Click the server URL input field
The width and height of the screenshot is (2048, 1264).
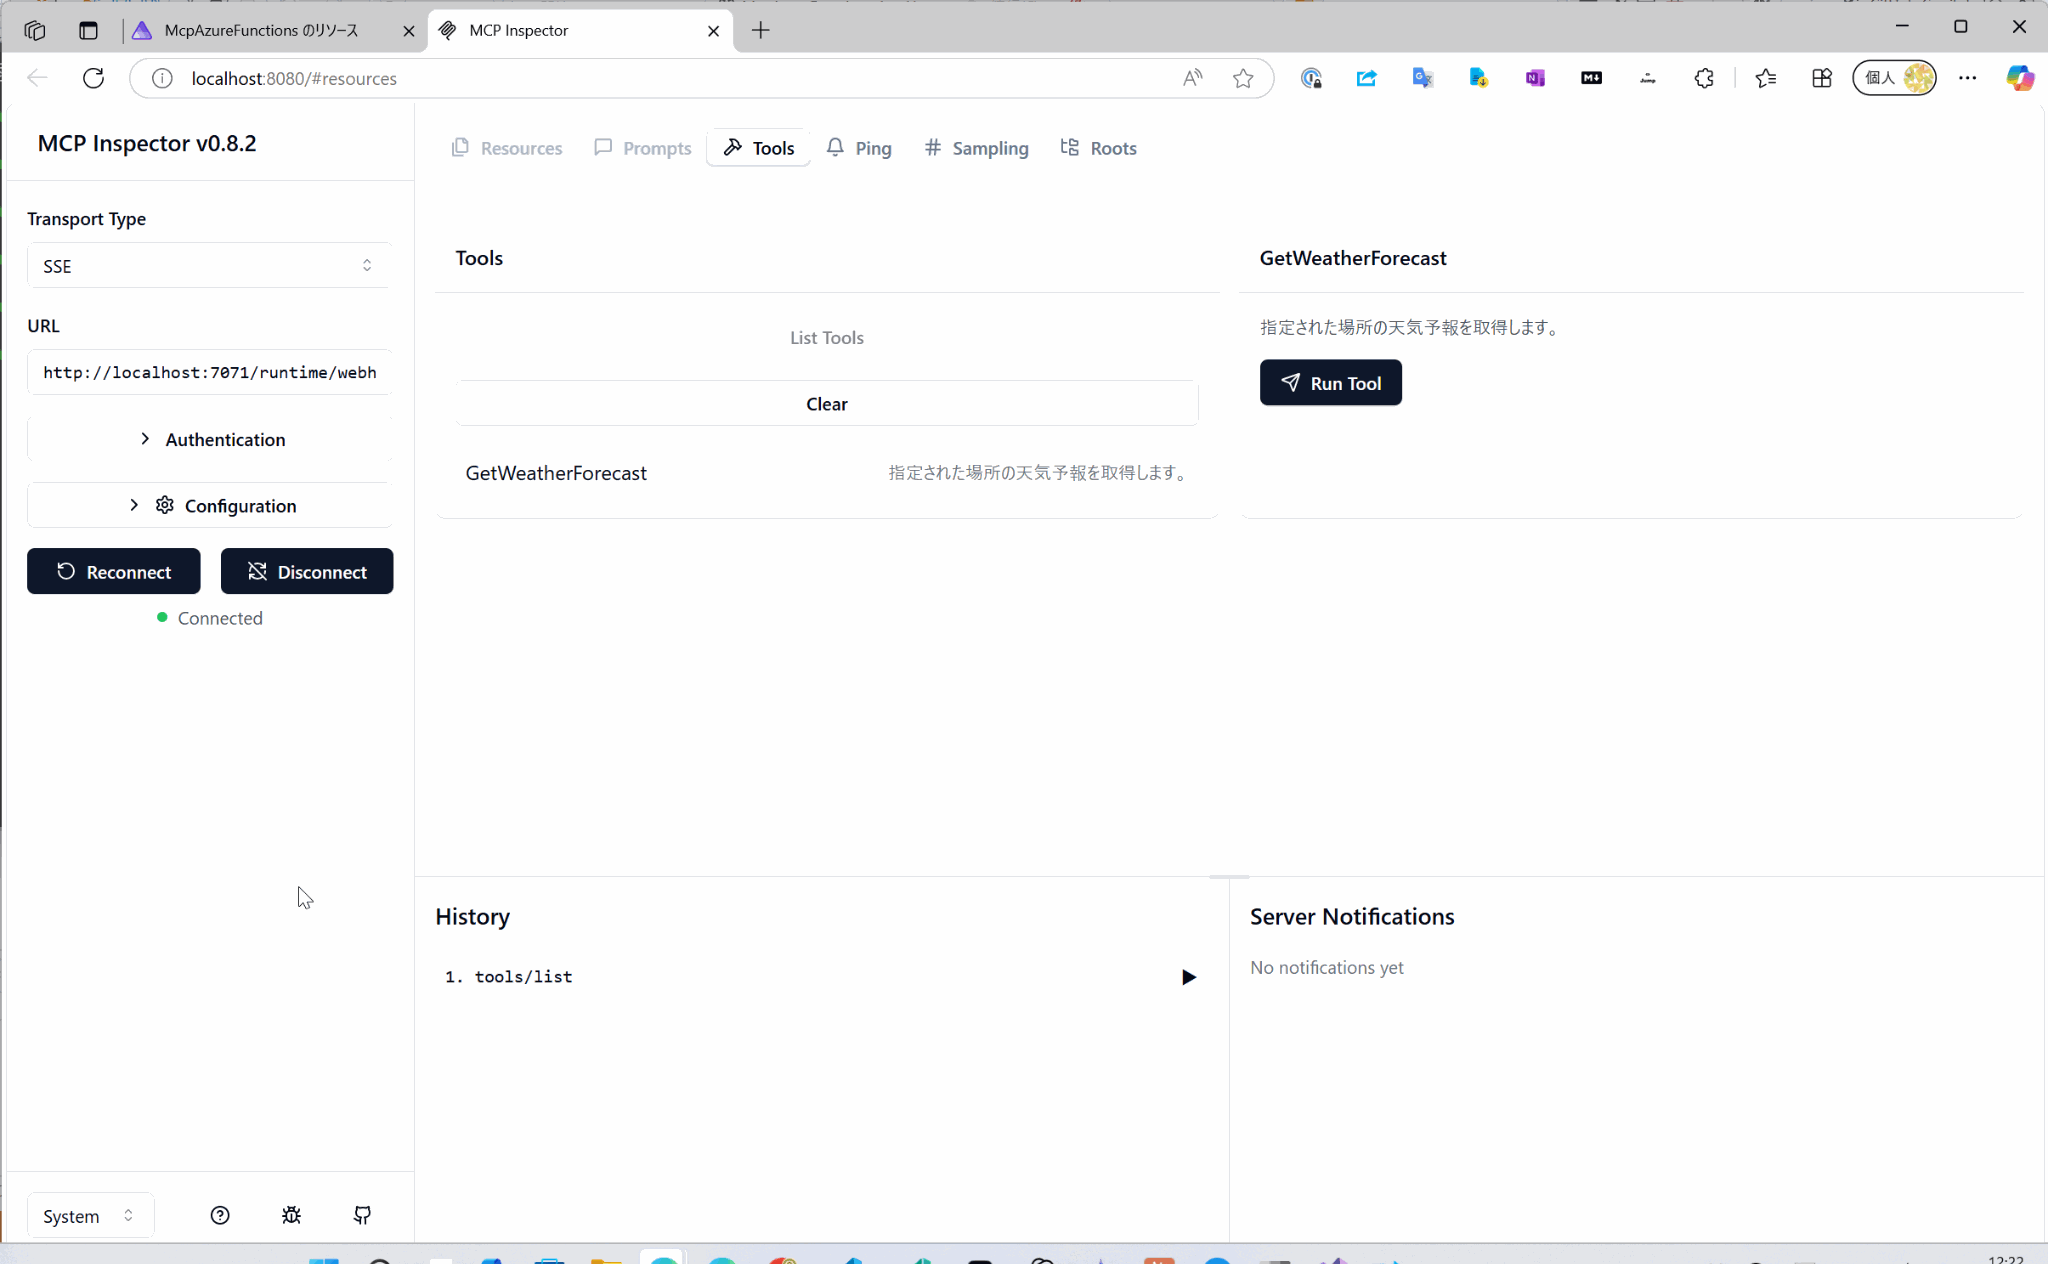click(210, 372)
